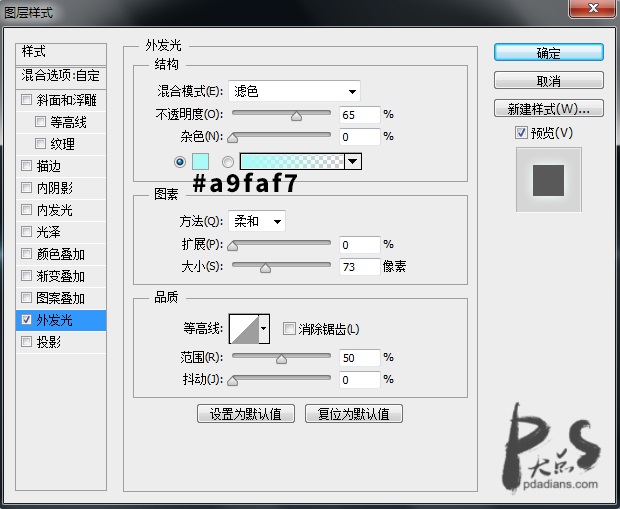Image resolution: width=620 pixels, height=509 pixels.
Task: Enable the 斜面和浮雕 checkbox
Action: point(26,99)
